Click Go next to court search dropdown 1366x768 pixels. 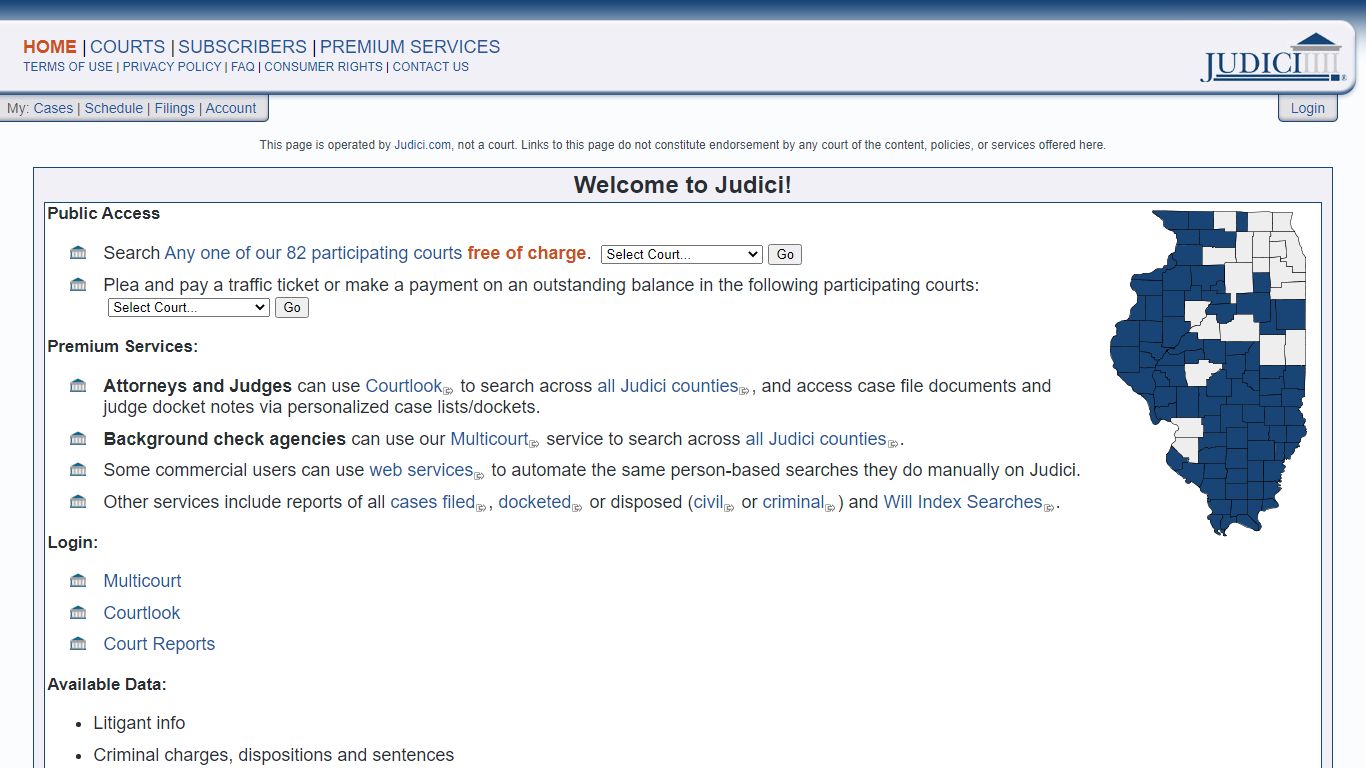(785, 254)
